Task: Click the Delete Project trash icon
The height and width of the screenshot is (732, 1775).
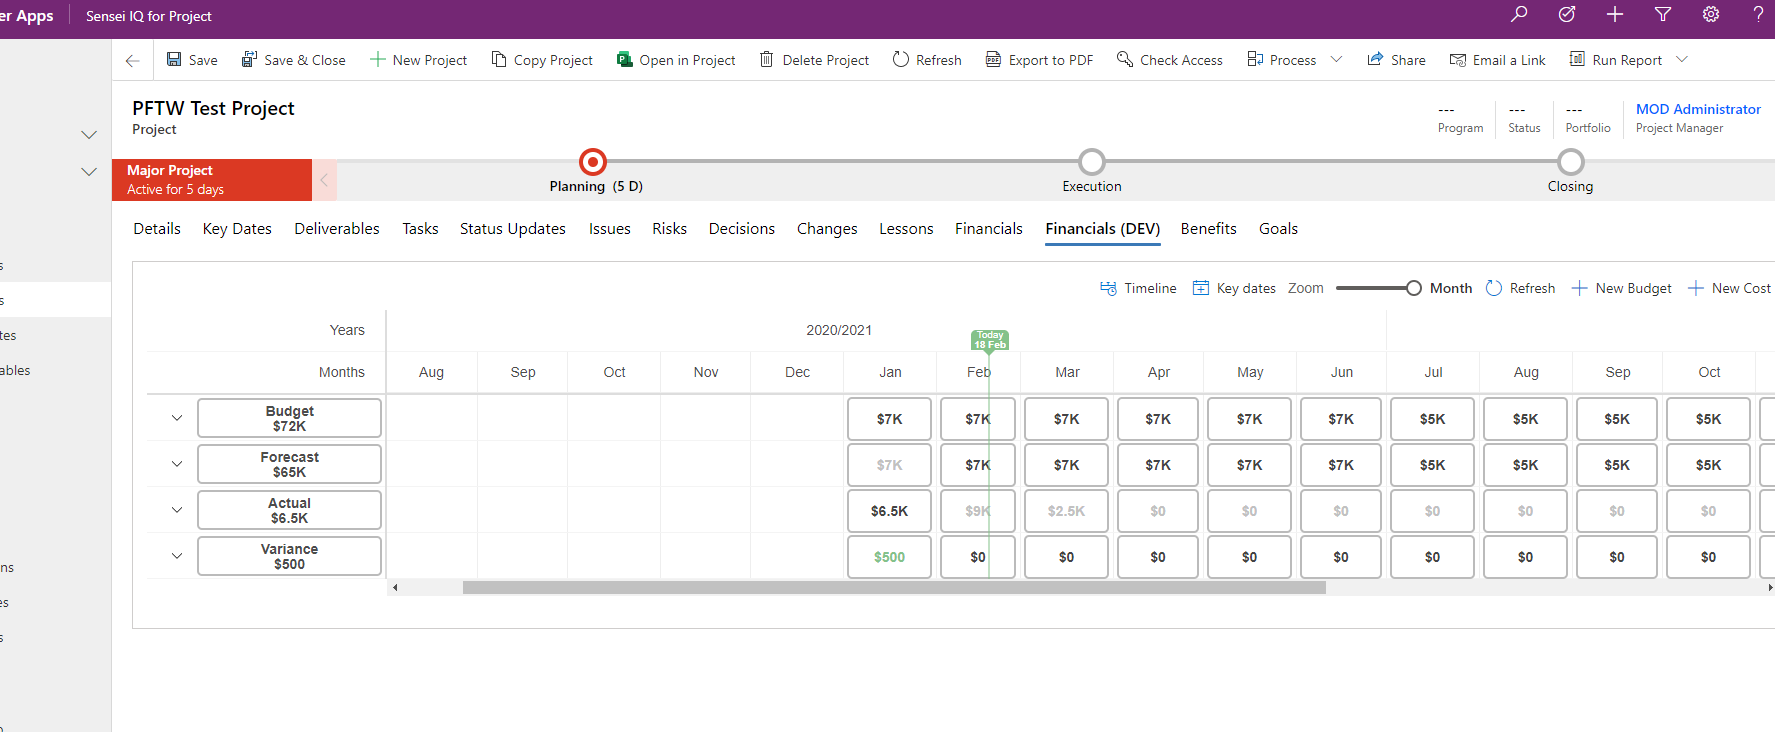Action: coord(767,60)
